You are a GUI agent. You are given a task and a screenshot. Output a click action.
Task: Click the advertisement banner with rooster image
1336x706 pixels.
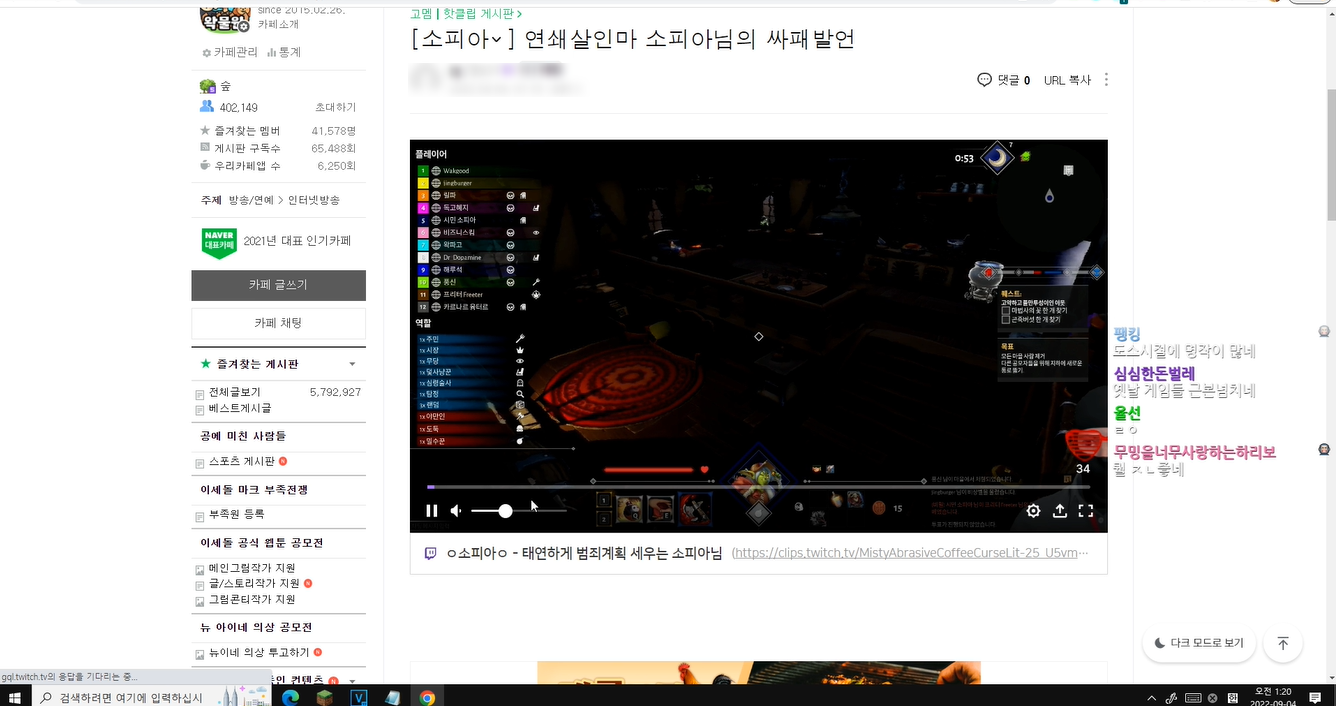[758, 673]
